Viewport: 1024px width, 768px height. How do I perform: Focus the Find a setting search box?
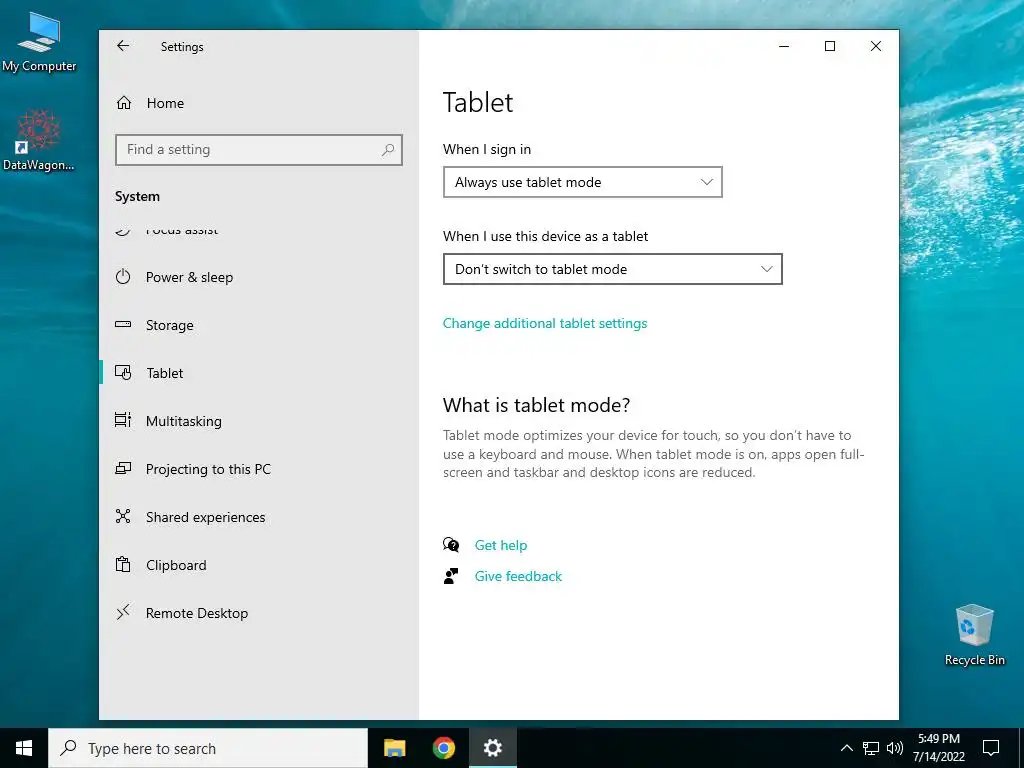(259, 150)
